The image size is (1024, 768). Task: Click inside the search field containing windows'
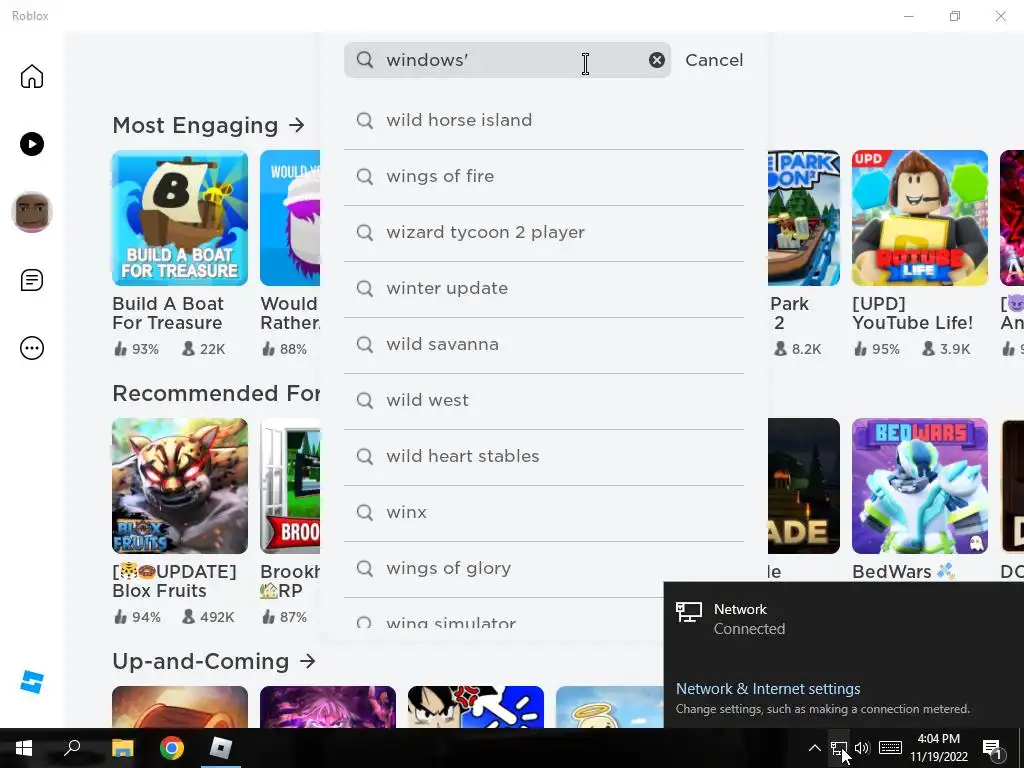pyautogui.click(x=507, y=60)
